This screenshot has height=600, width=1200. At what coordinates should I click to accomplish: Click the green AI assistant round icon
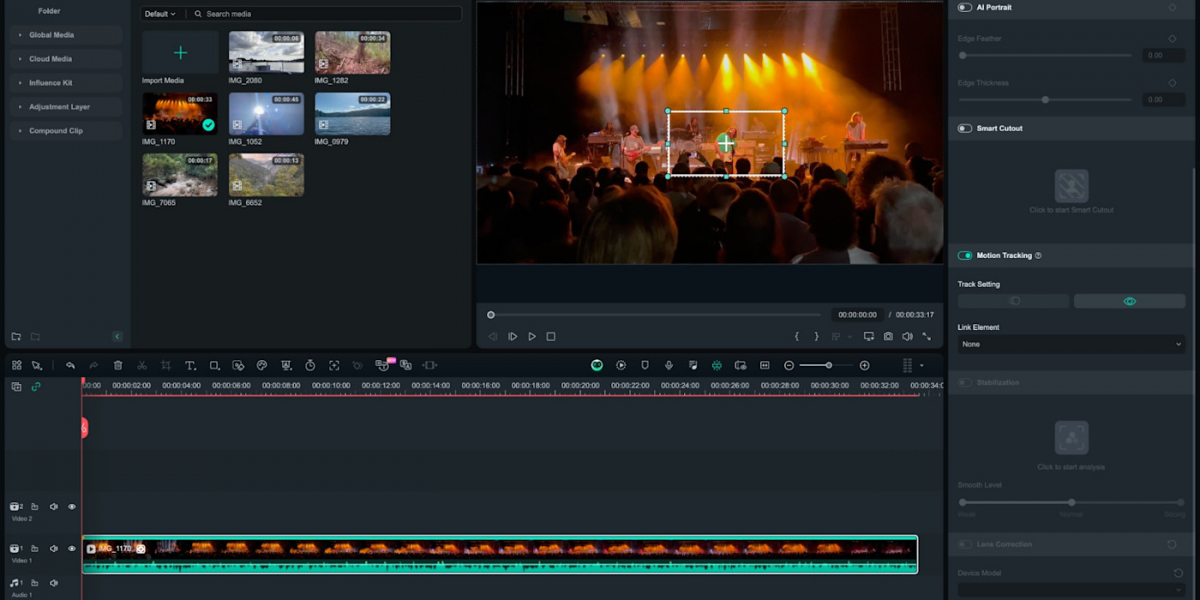(597, 366)
